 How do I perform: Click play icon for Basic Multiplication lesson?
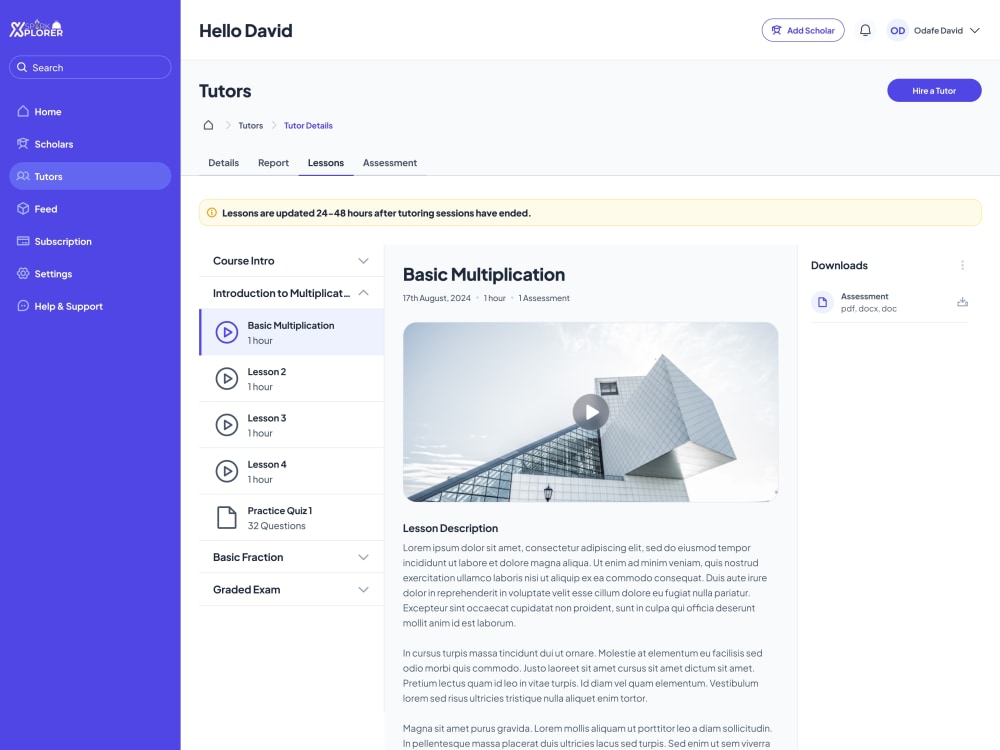(x=226, y=332)
